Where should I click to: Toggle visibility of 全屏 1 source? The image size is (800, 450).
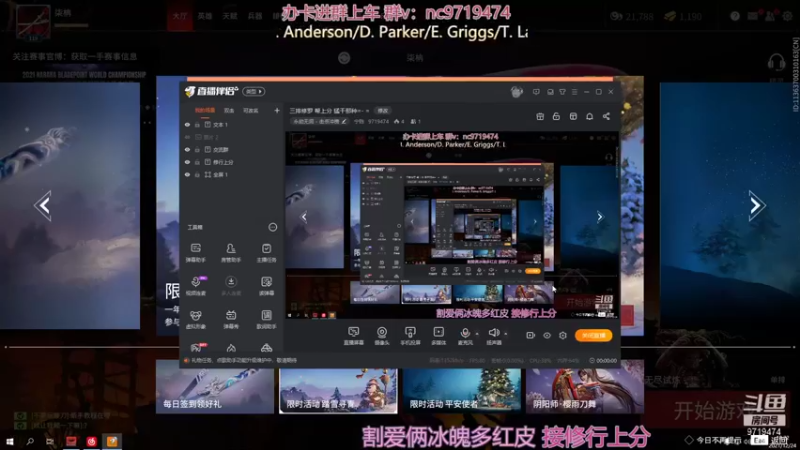pyautogui.click(x=187, y=174)
